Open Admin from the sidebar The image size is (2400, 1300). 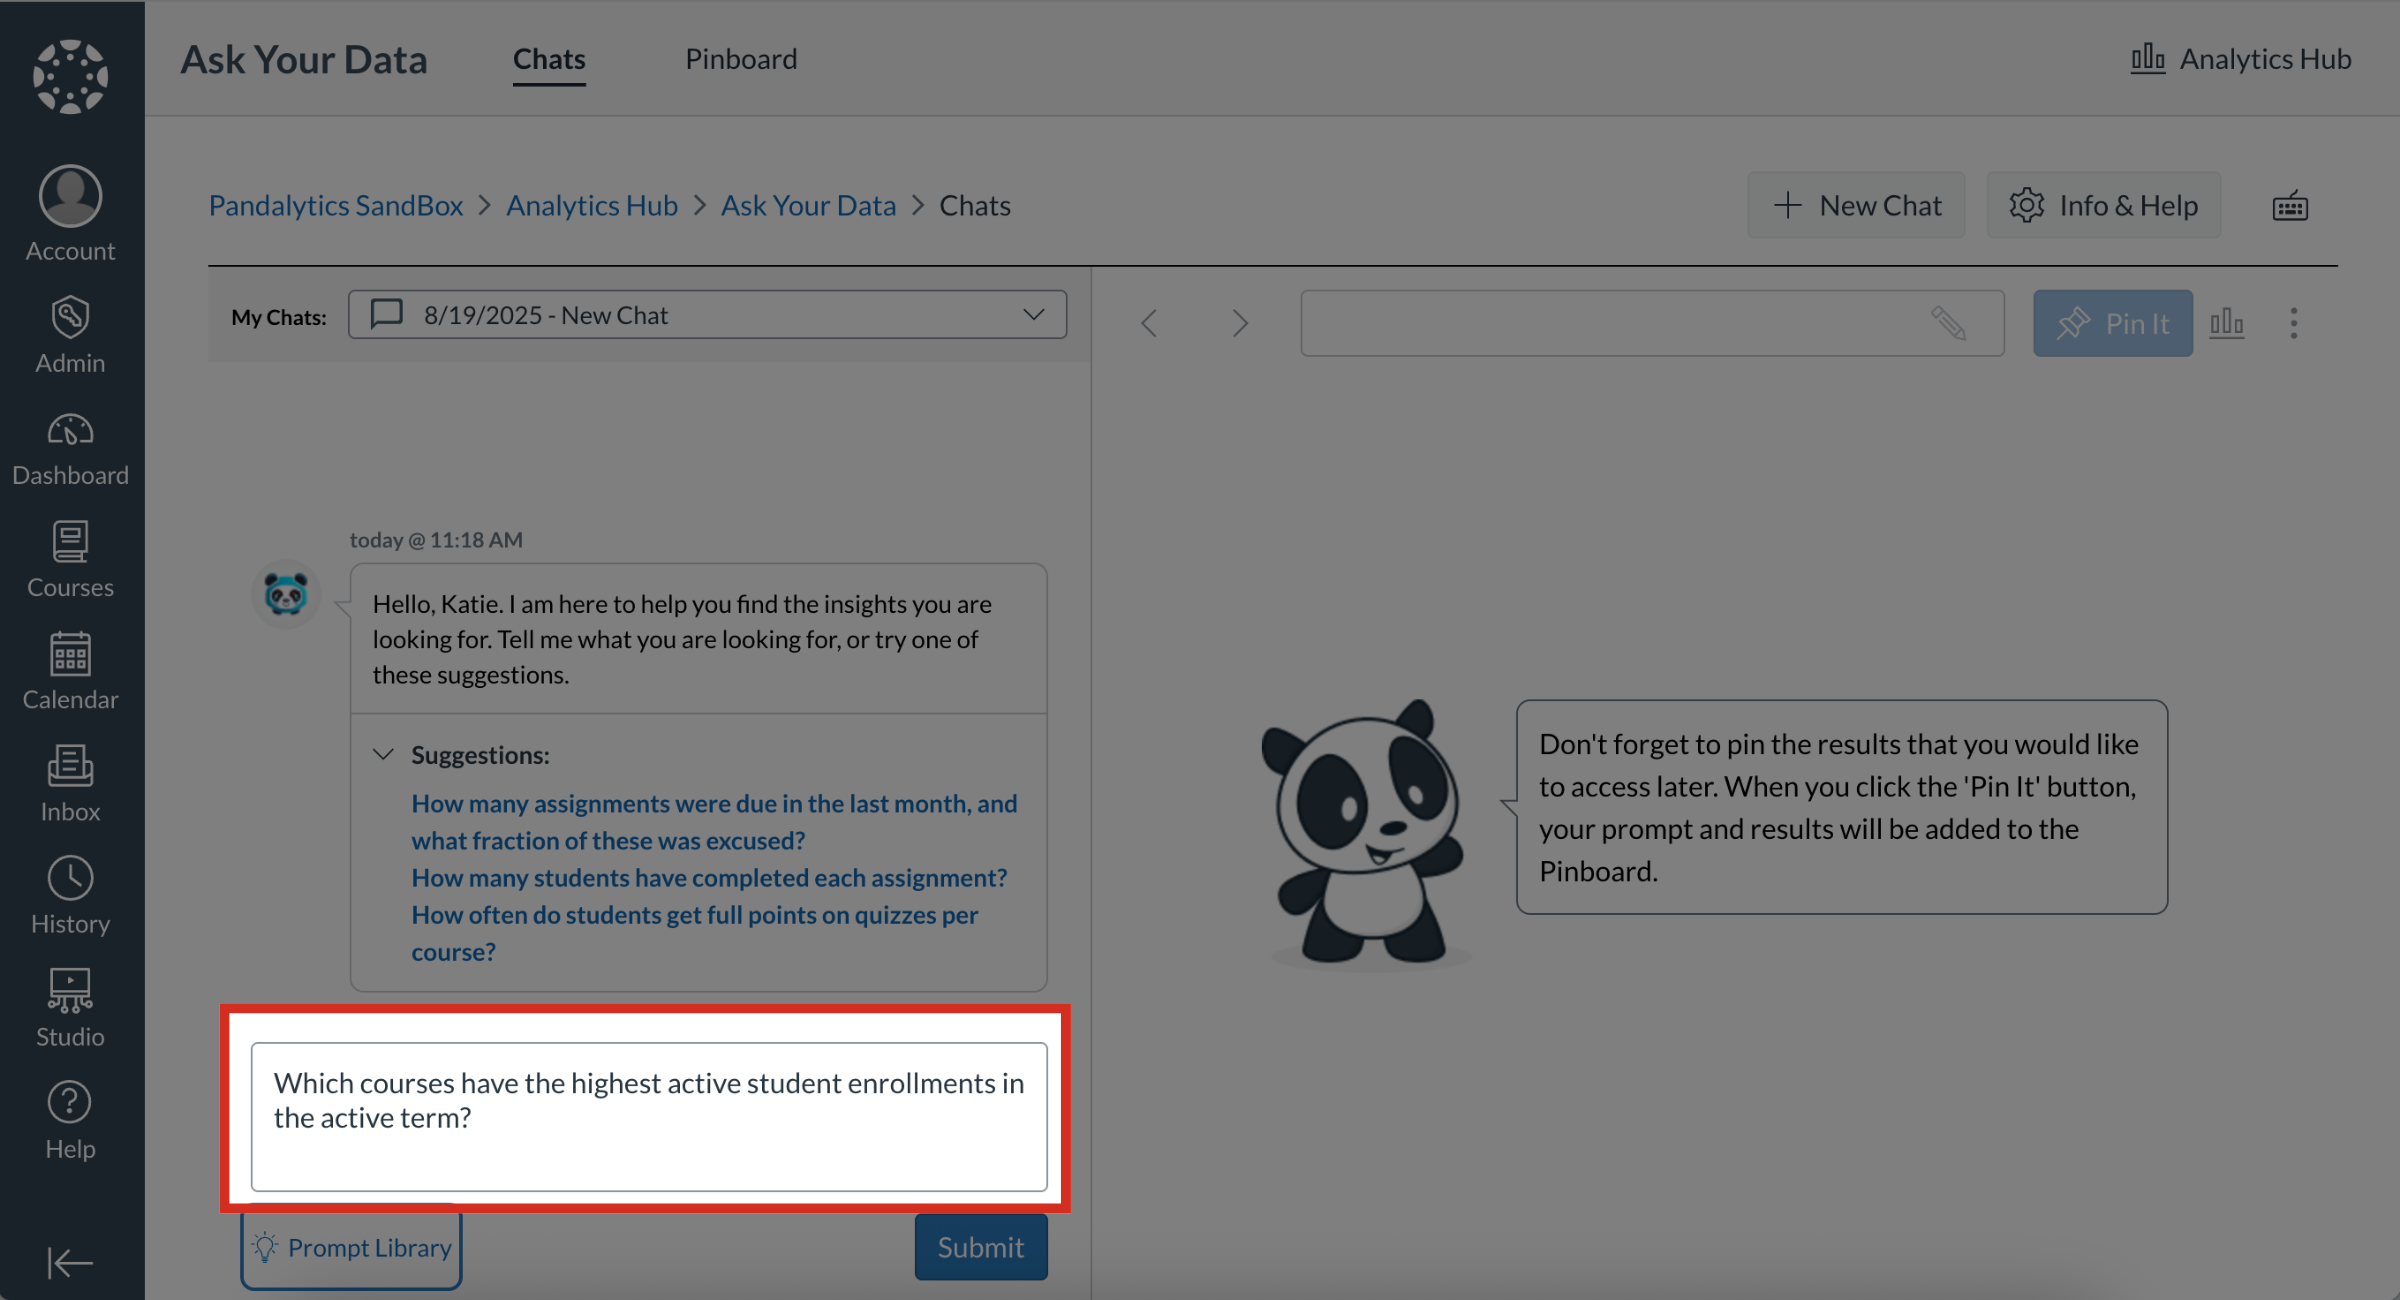coord(70,335)
